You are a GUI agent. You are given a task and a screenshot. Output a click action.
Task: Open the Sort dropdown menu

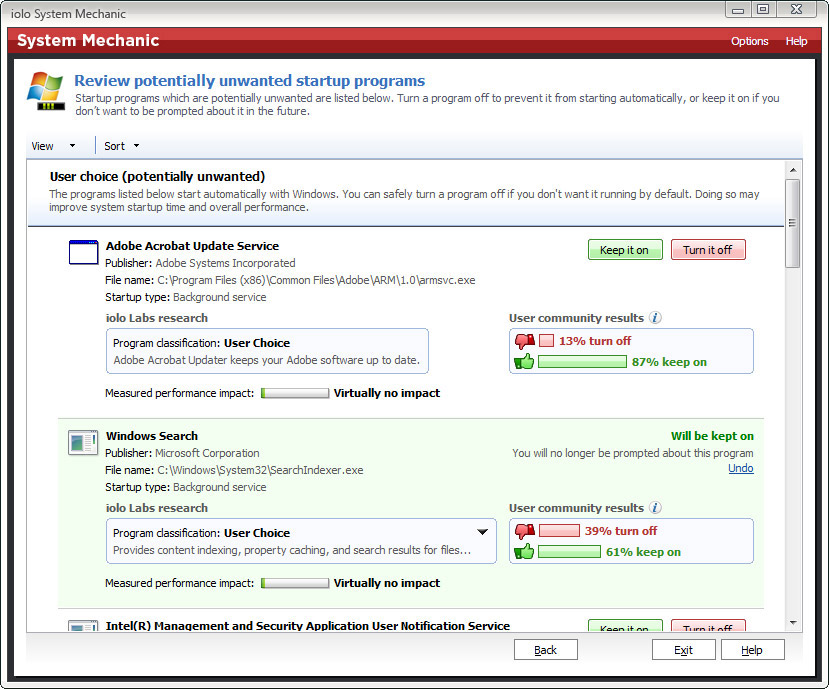coord(122,146)
